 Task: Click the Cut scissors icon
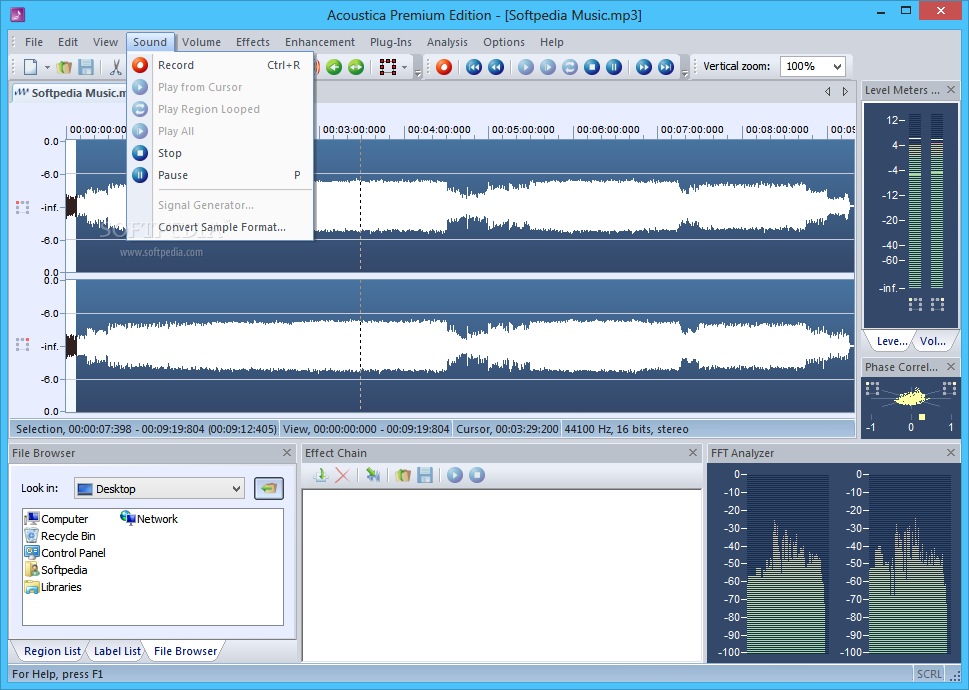point(116,67)
